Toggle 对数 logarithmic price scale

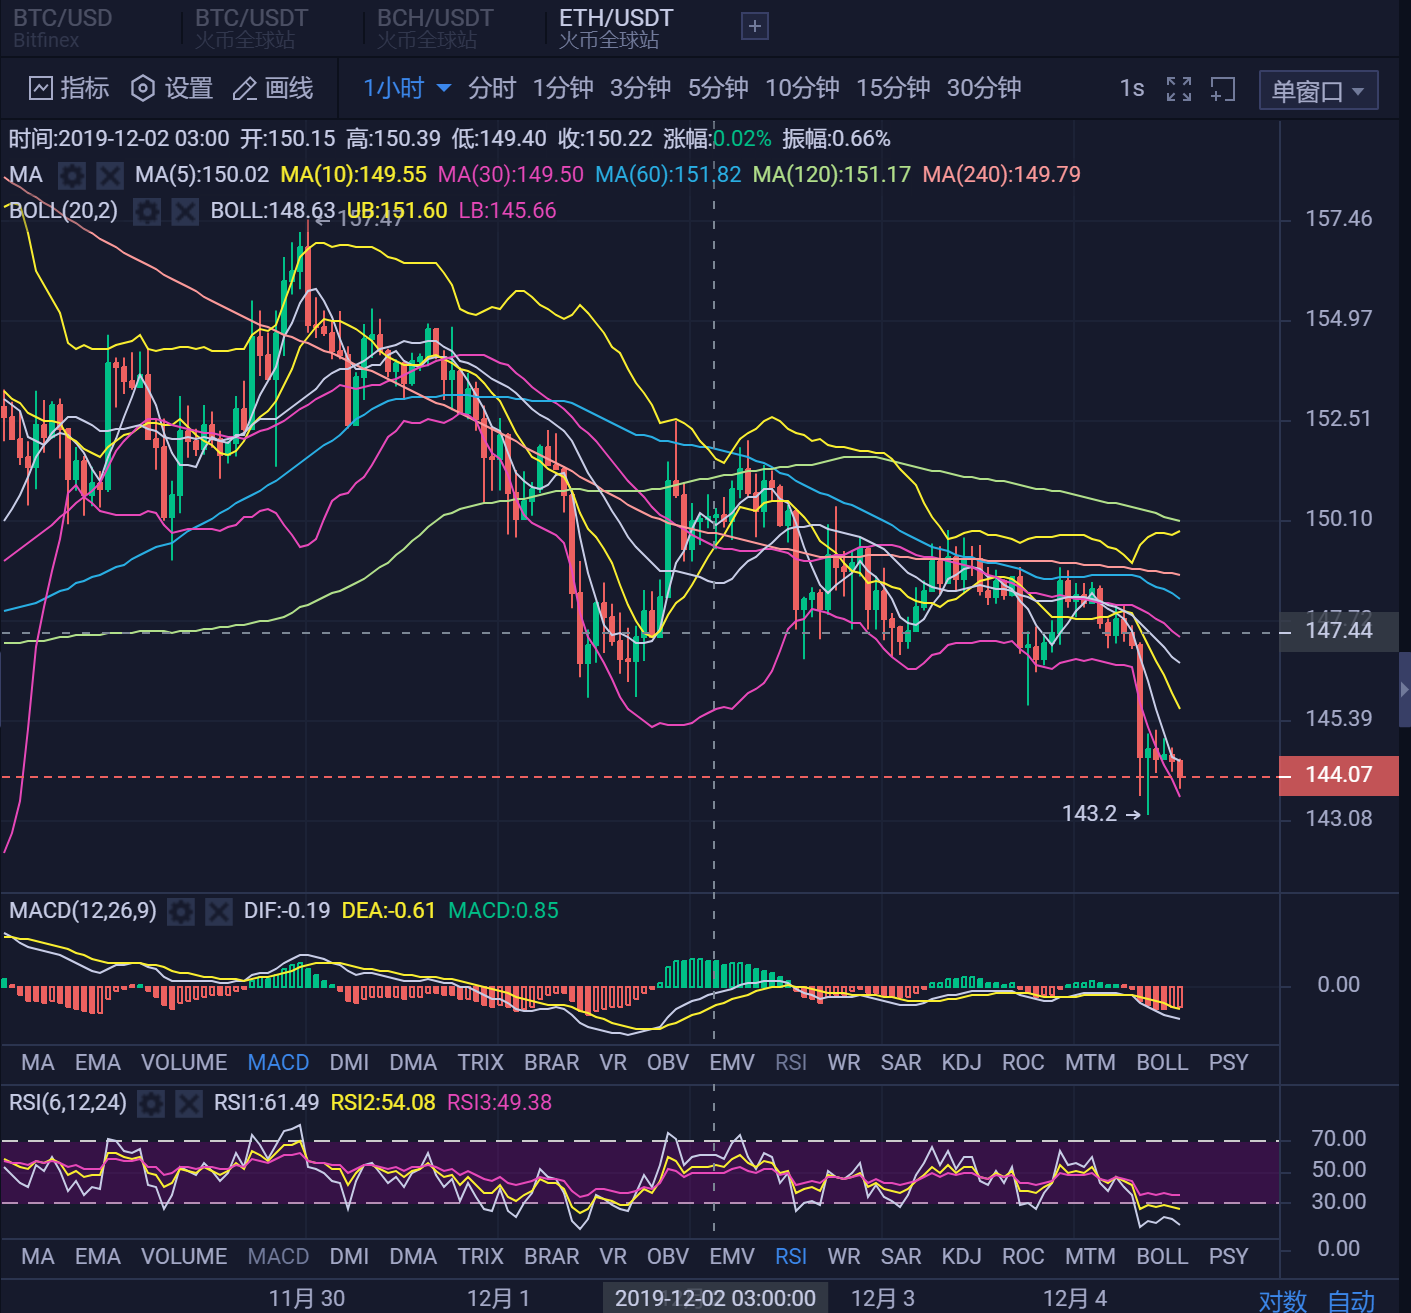tap(1283, 1300)
